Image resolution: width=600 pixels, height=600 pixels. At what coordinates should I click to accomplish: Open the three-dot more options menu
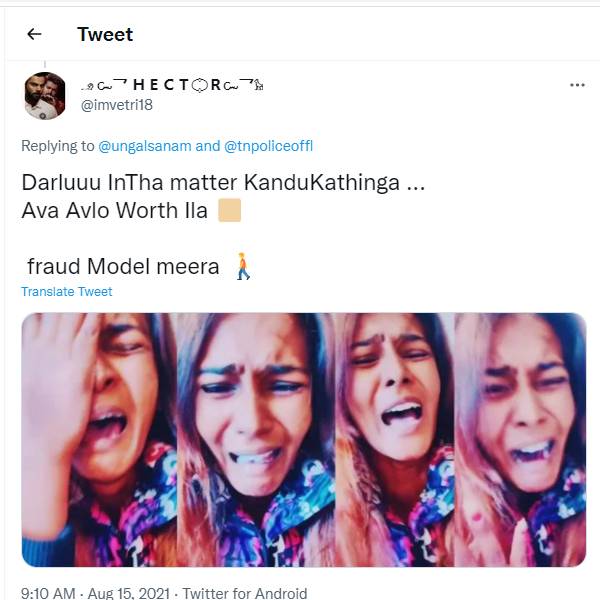[x=577, y=86]
